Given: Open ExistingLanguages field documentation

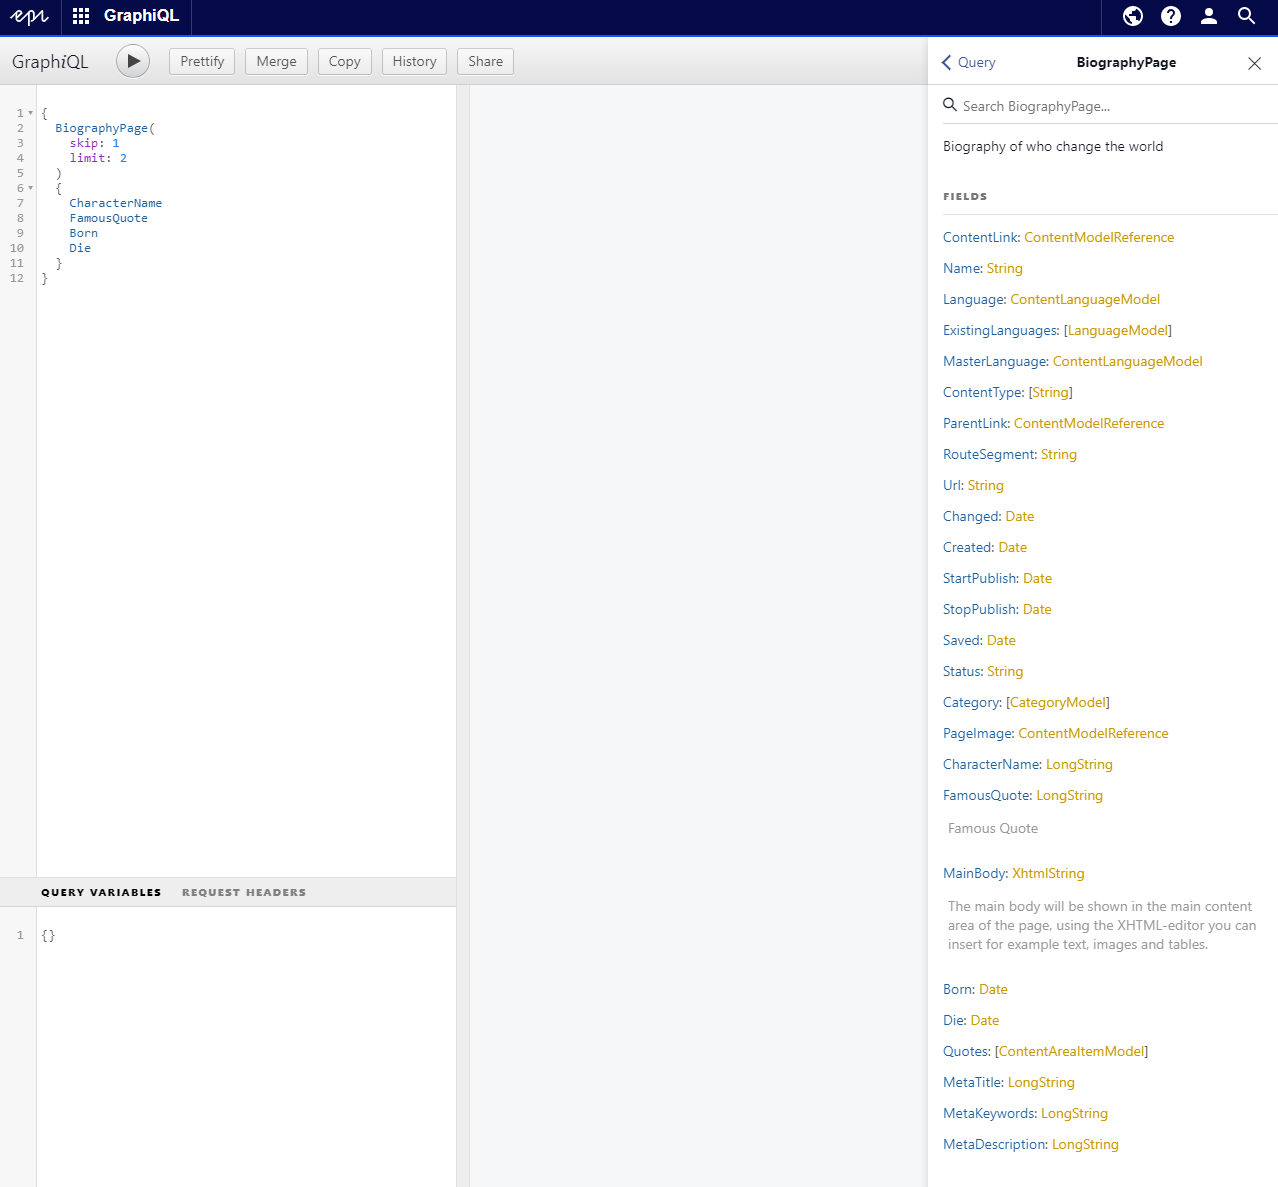Looking at the screenshot, I should (1000, 330).
